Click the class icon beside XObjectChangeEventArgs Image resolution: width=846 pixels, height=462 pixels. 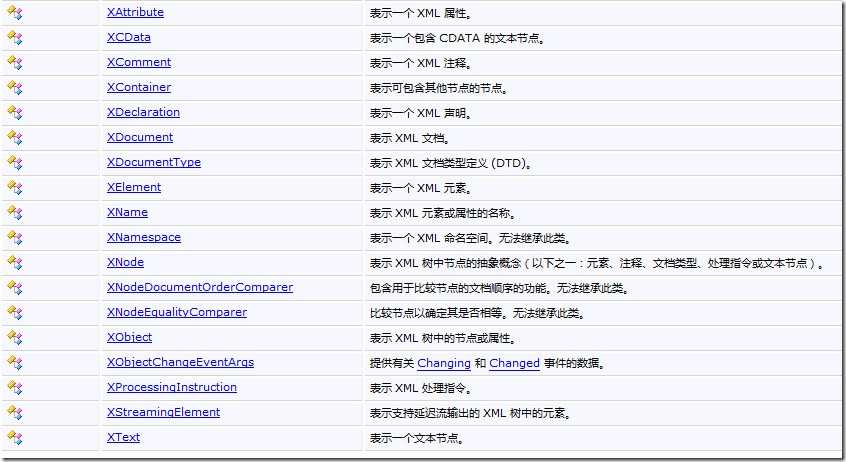(x=15, y=363)
